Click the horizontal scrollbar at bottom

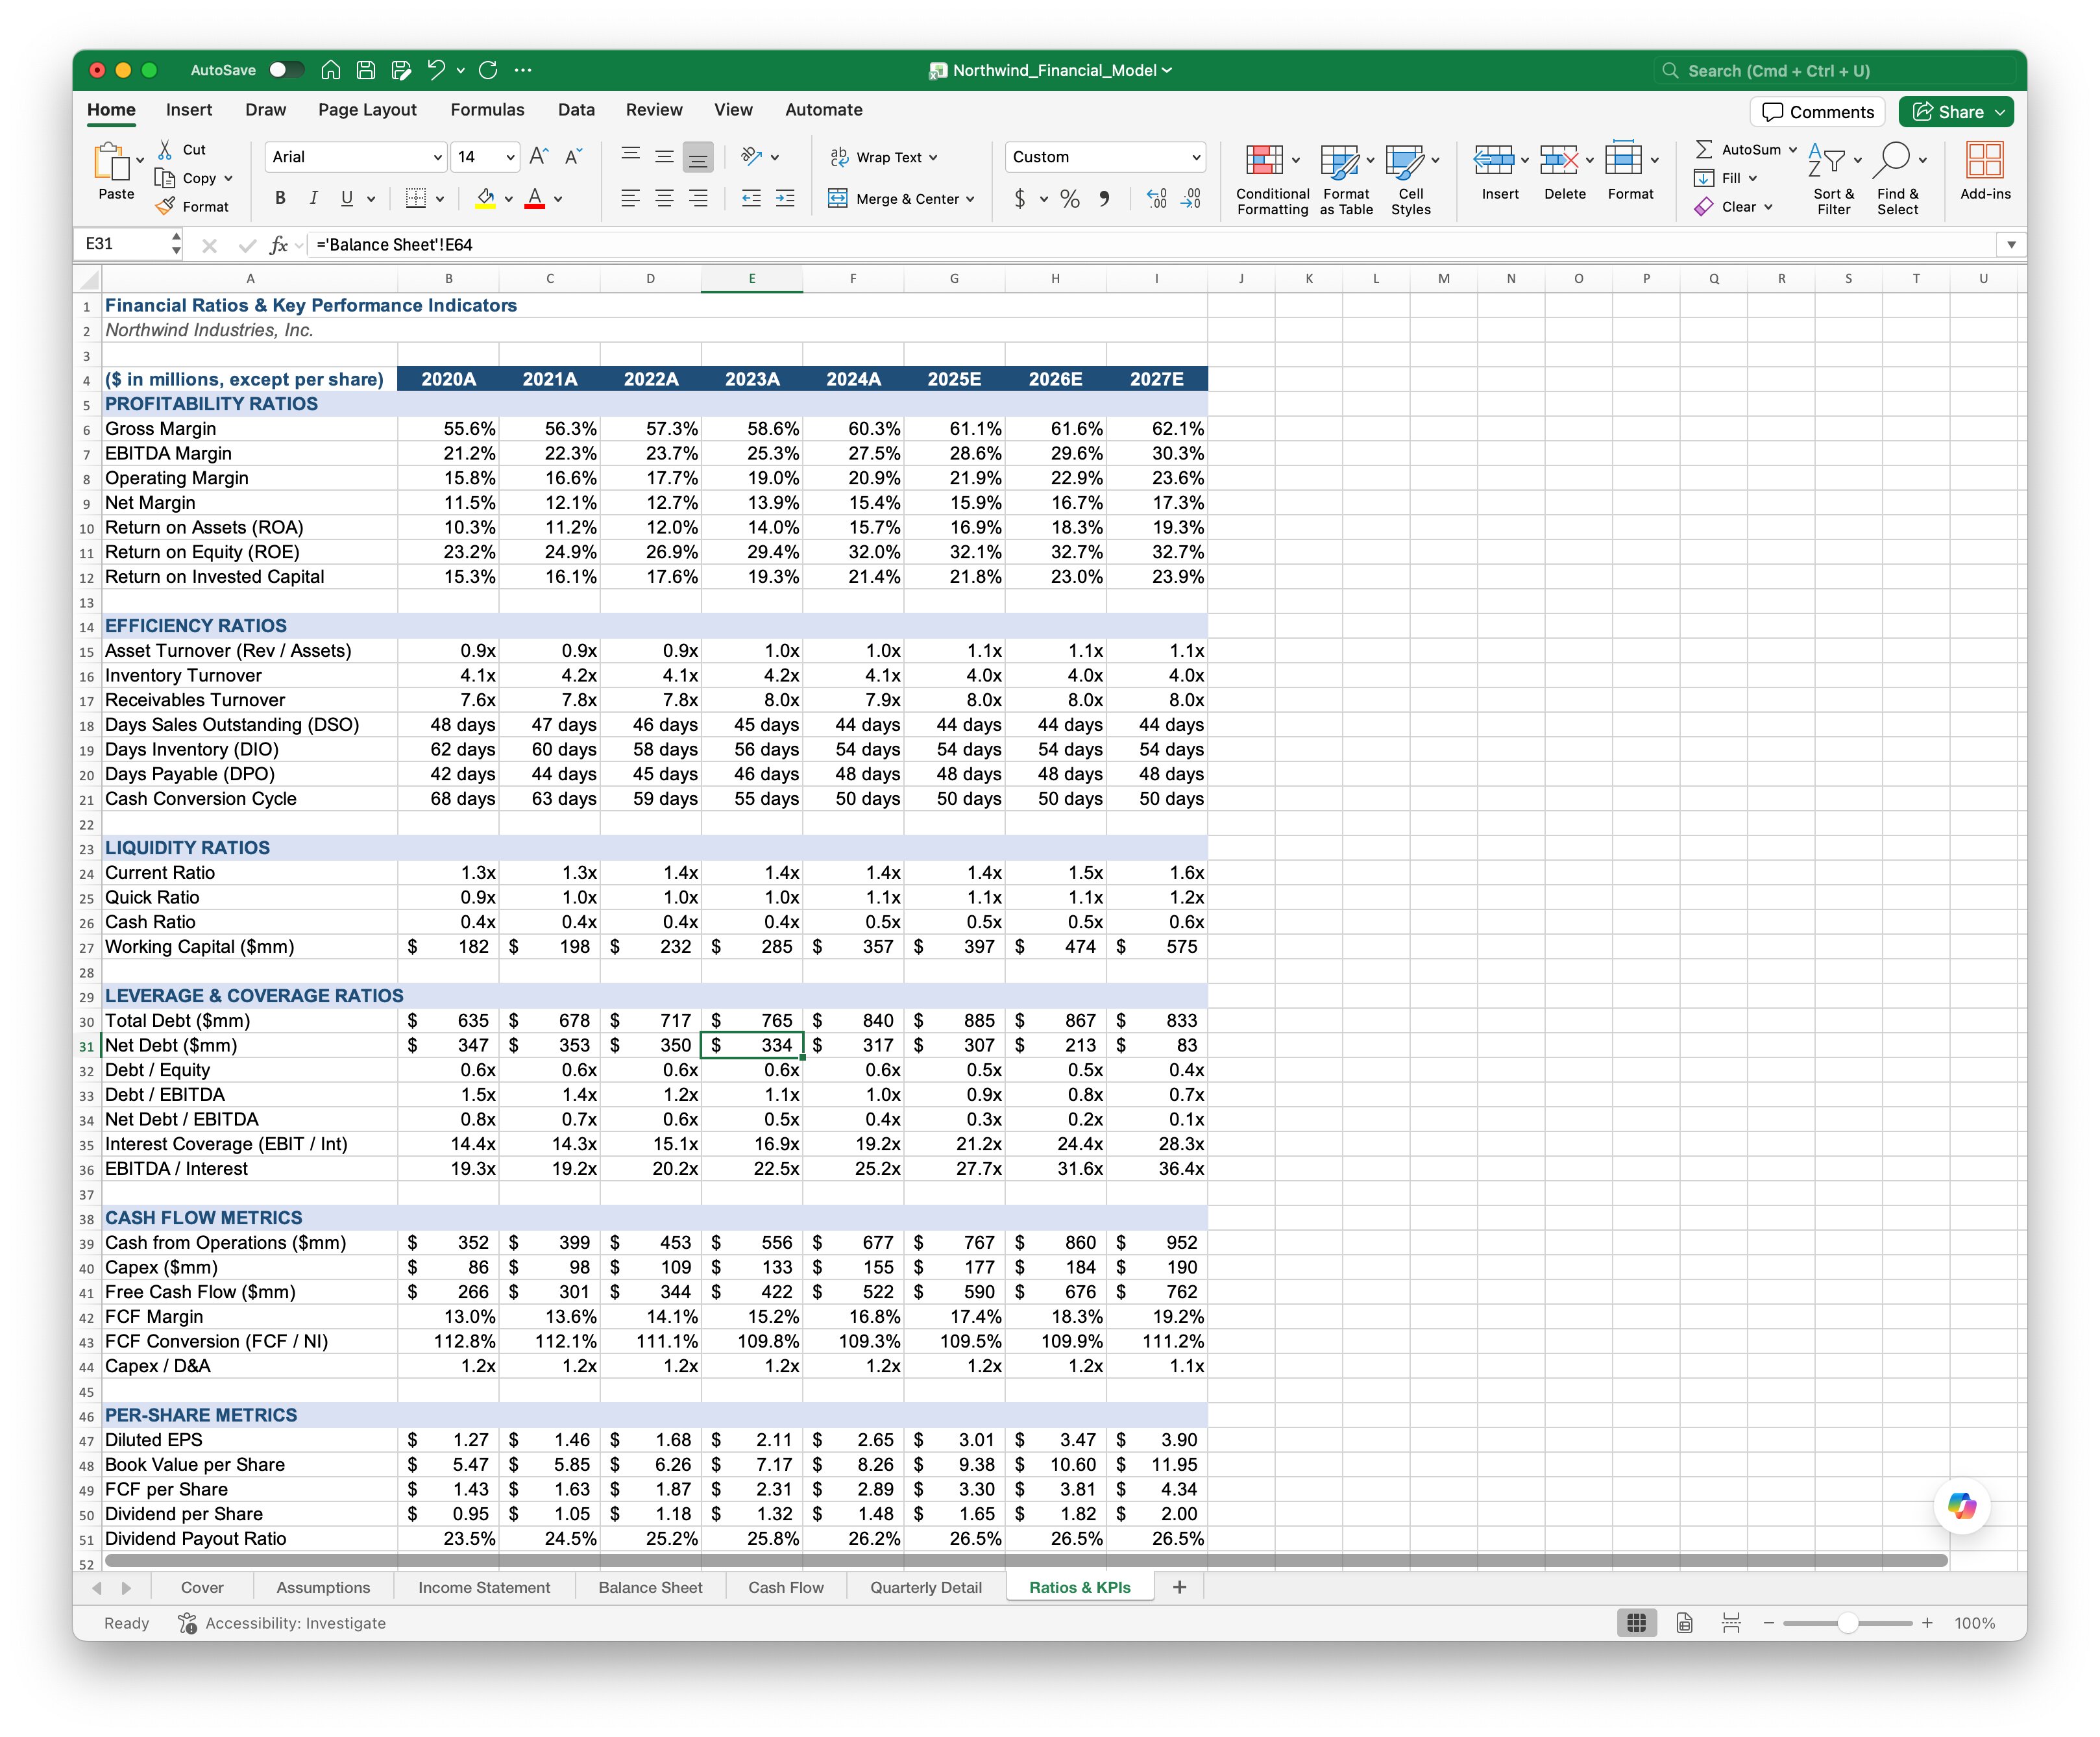click(1026, 1560)
